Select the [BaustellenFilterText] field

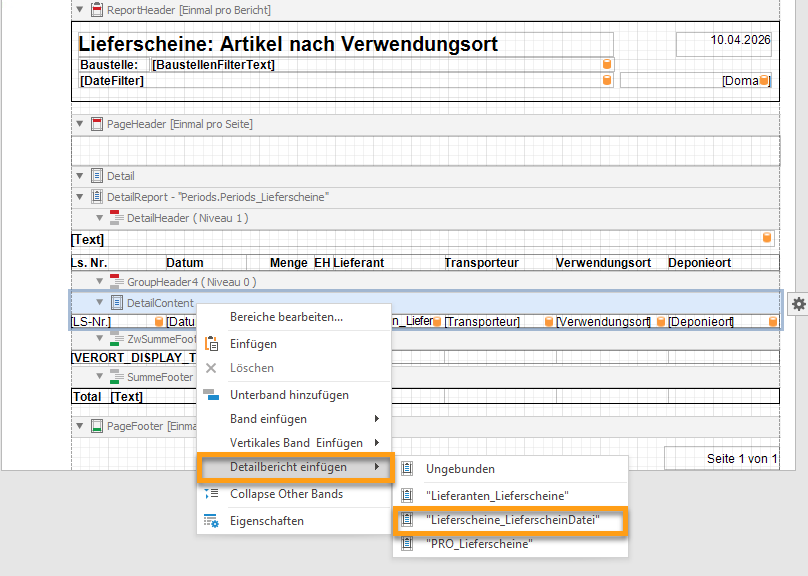point(382,64)
